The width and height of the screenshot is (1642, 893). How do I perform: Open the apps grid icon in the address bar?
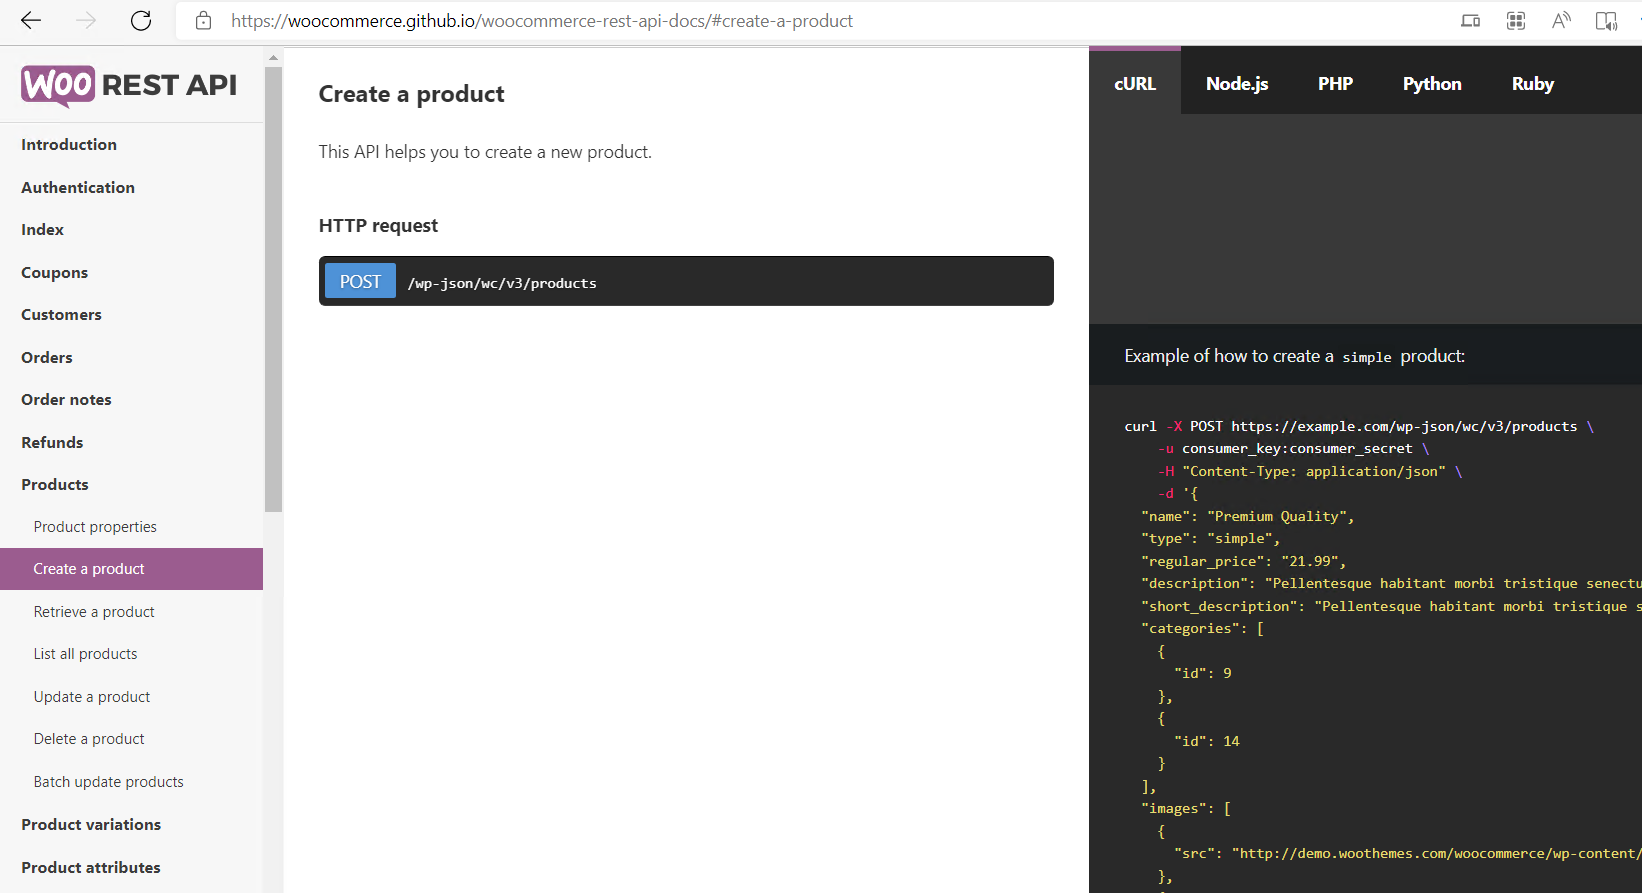pos(1516,21)
